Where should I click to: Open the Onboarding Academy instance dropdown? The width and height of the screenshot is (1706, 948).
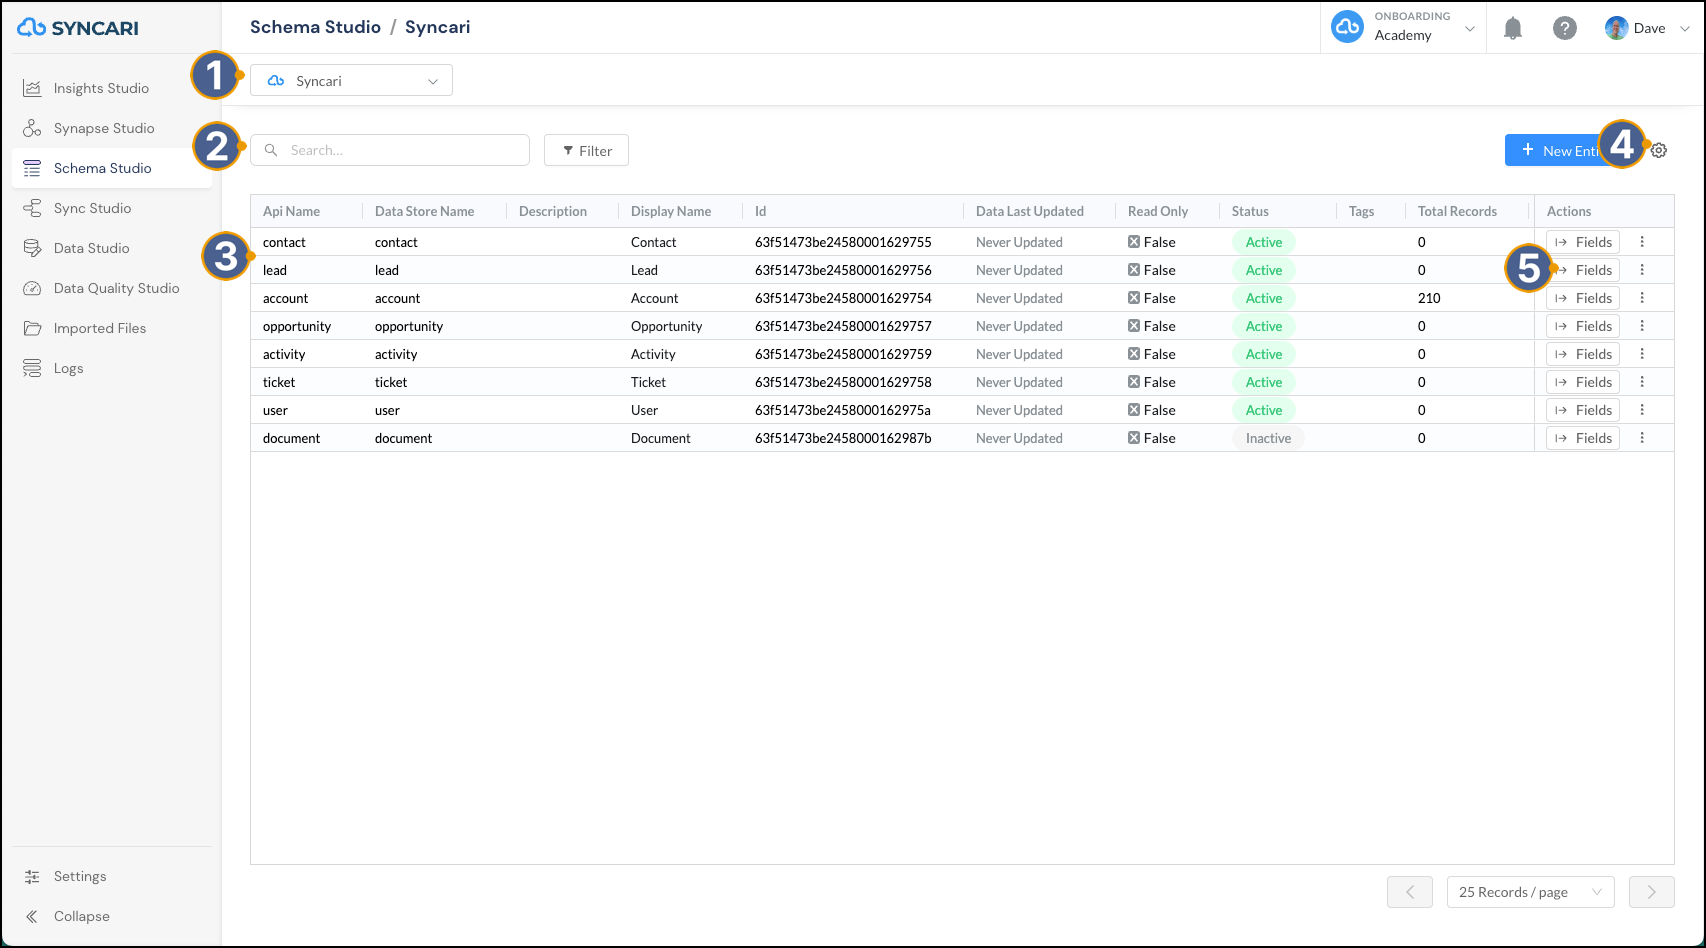(1403, 27)
